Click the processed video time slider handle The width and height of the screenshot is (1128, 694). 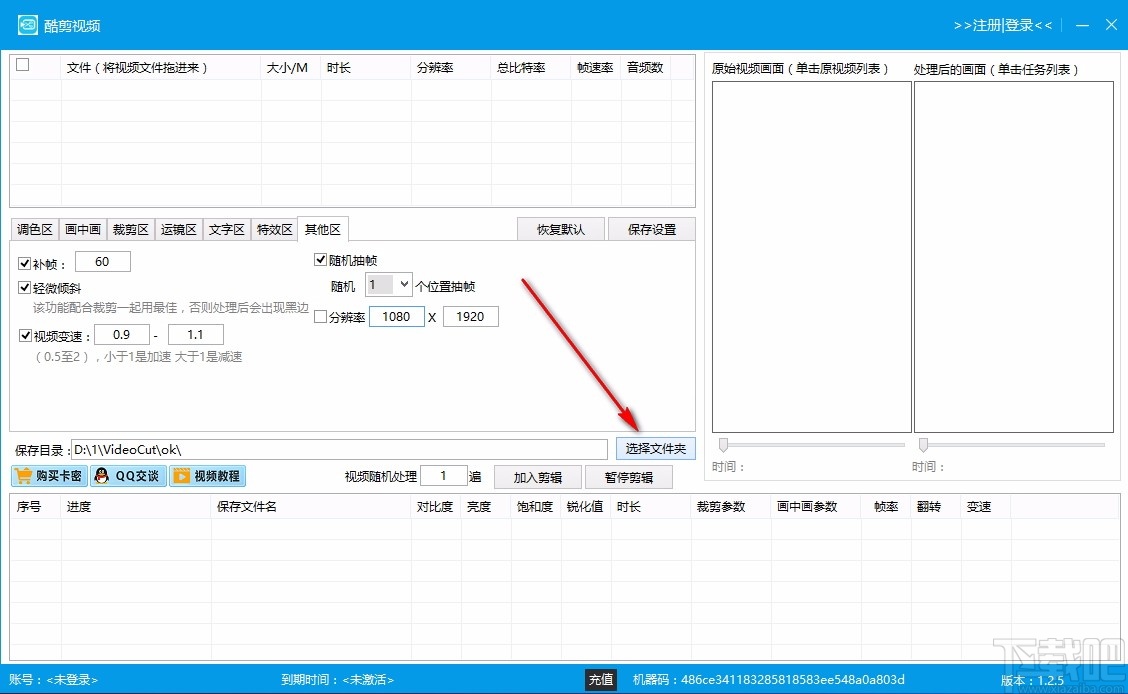point(924,444)
